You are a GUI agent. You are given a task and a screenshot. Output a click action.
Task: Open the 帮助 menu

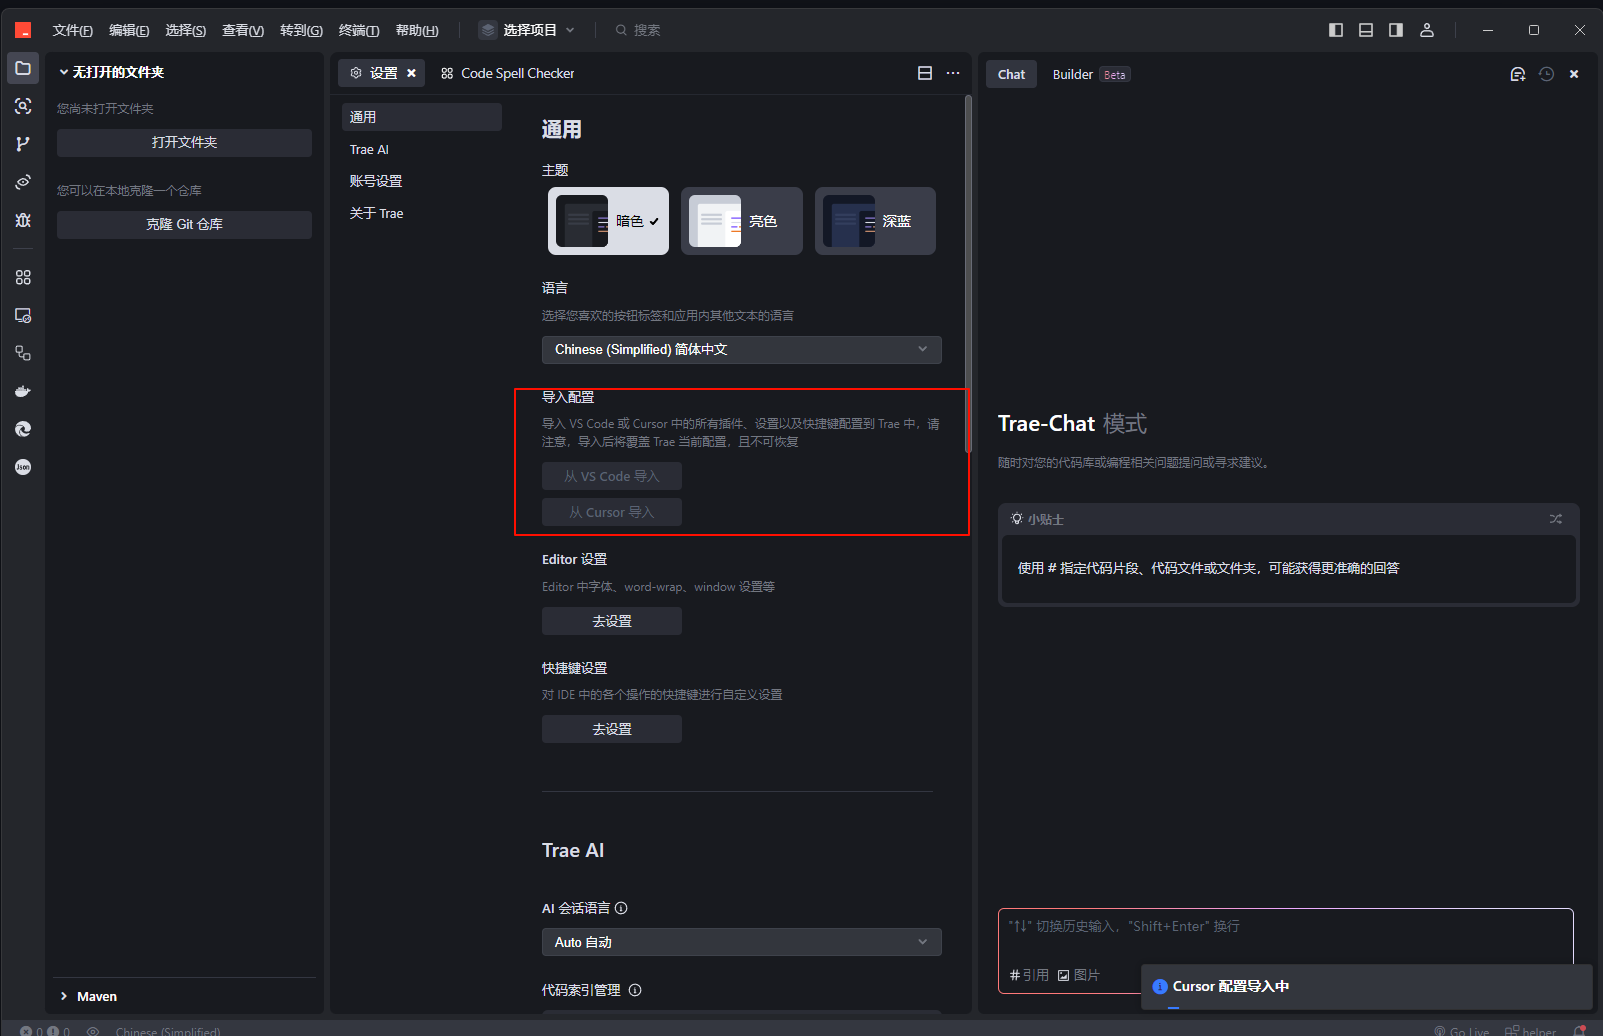pos(417,30)
